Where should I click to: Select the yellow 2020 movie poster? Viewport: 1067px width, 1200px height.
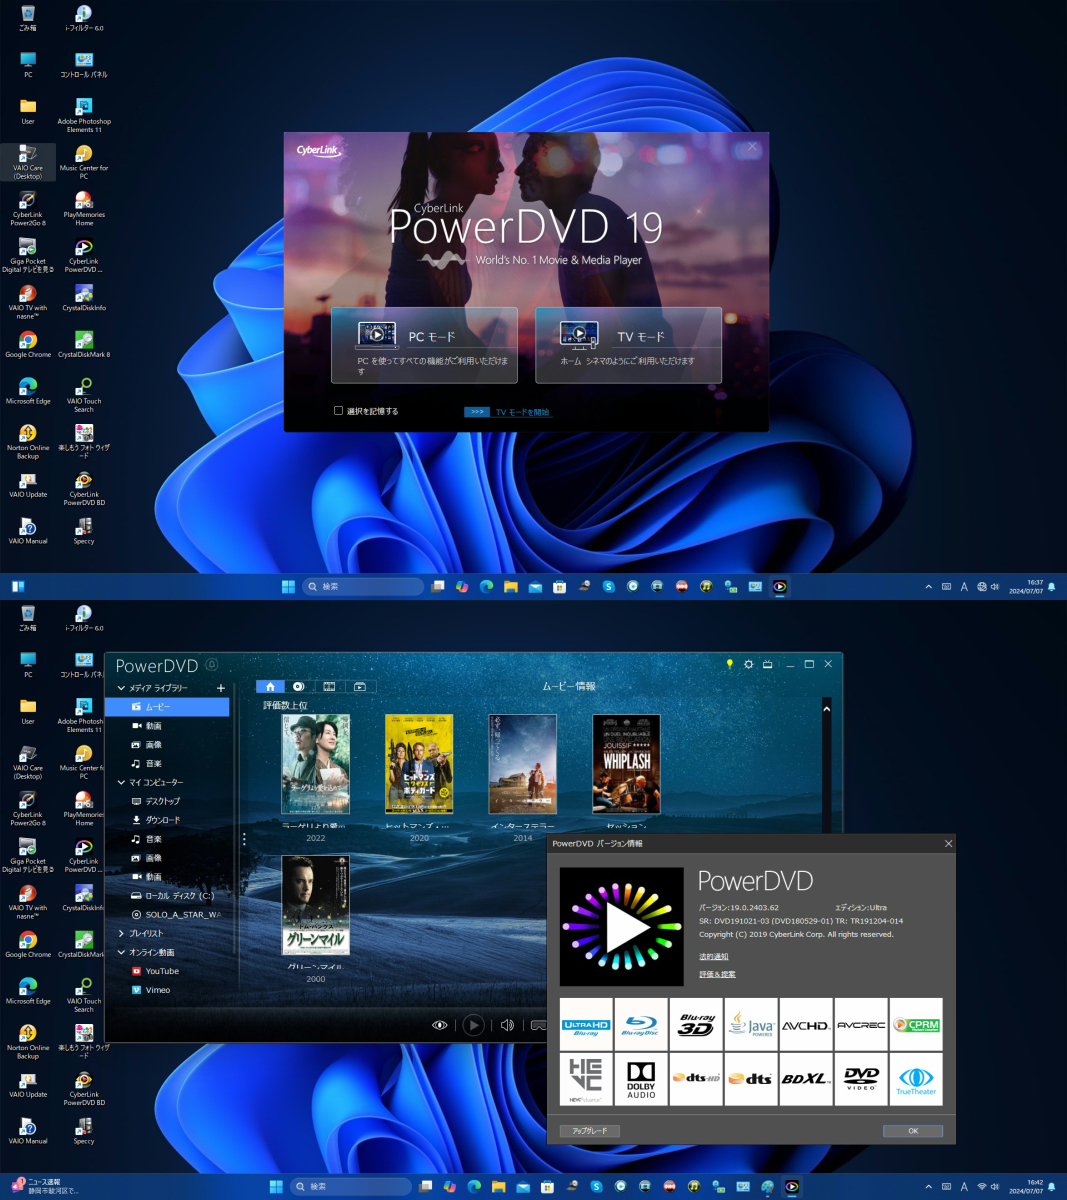[419, 764]
